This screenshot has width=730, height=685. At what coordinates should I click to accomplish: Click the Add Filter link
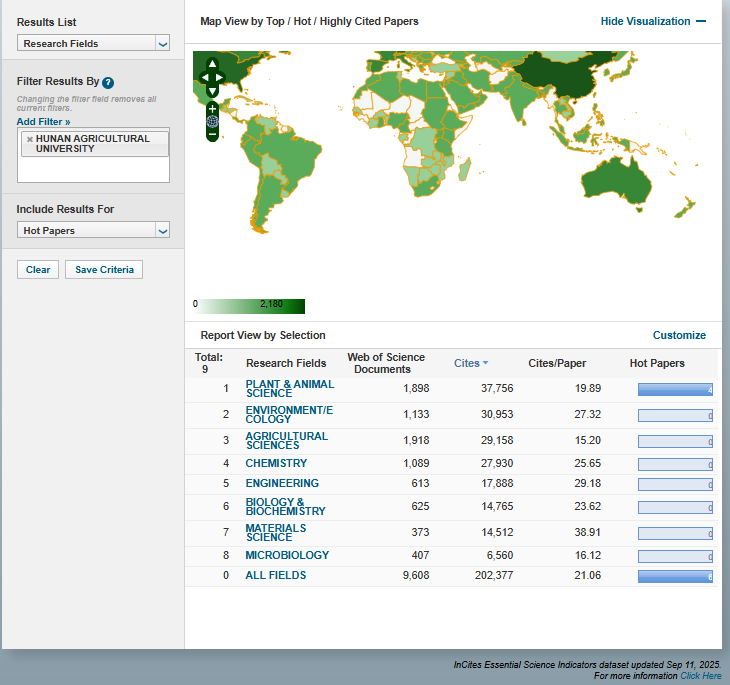point(43,121)
